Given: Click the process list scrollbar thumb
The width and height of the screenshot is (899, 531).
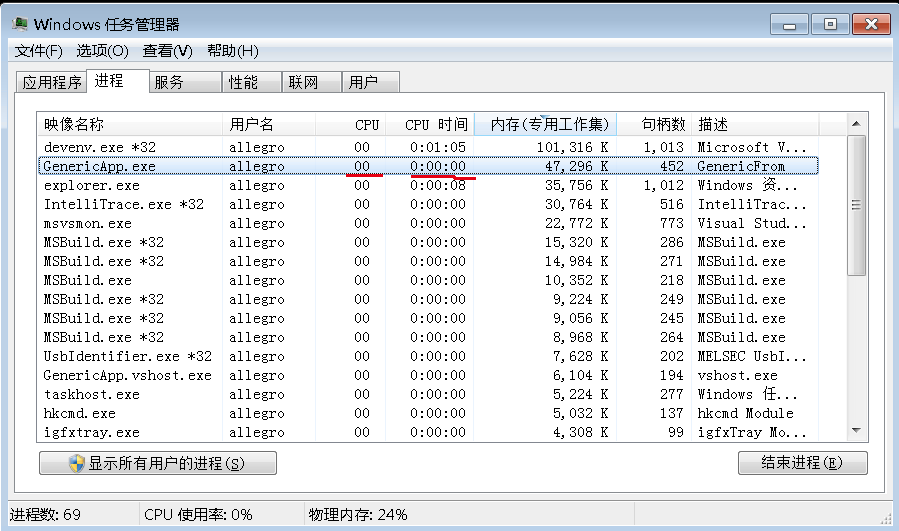Looking at the screenshot, I should (857, 205).
